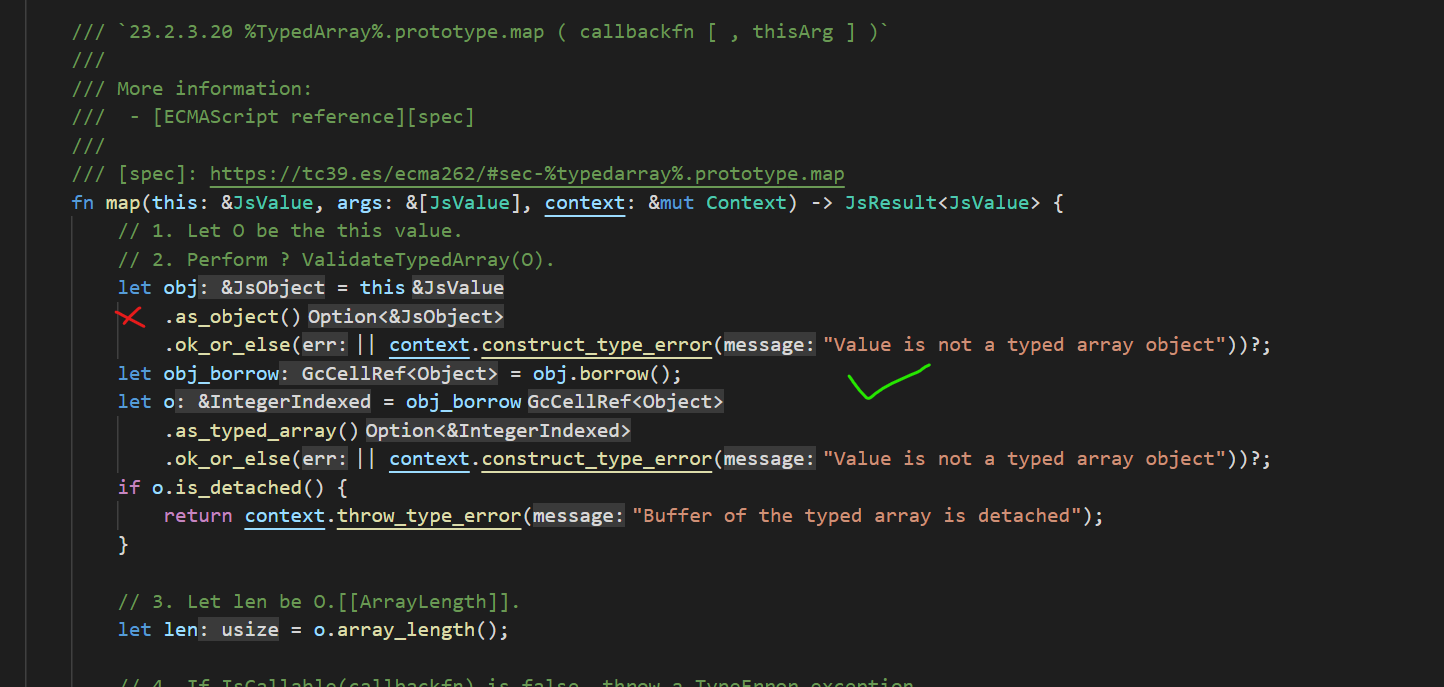This screenshot has width=1444, height=687.
Task: Click the 'map' function name in the fn signature
Action: [122, 203]
